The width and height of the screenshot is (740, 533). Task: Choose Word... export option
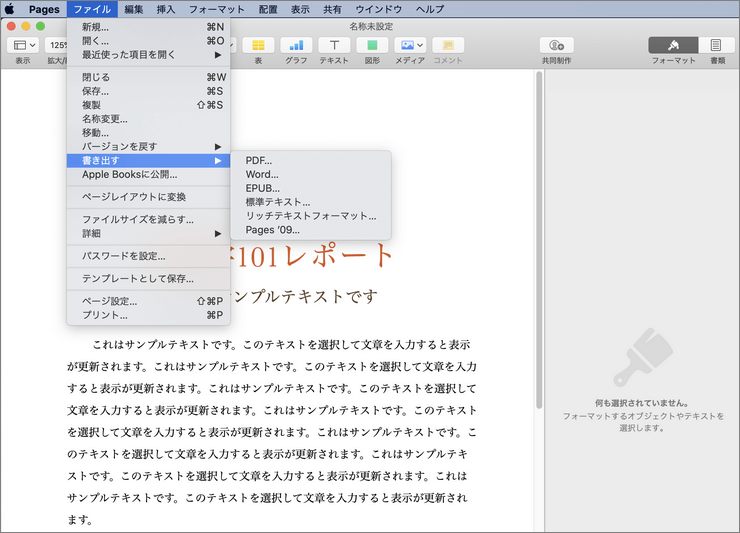point(262,174)
